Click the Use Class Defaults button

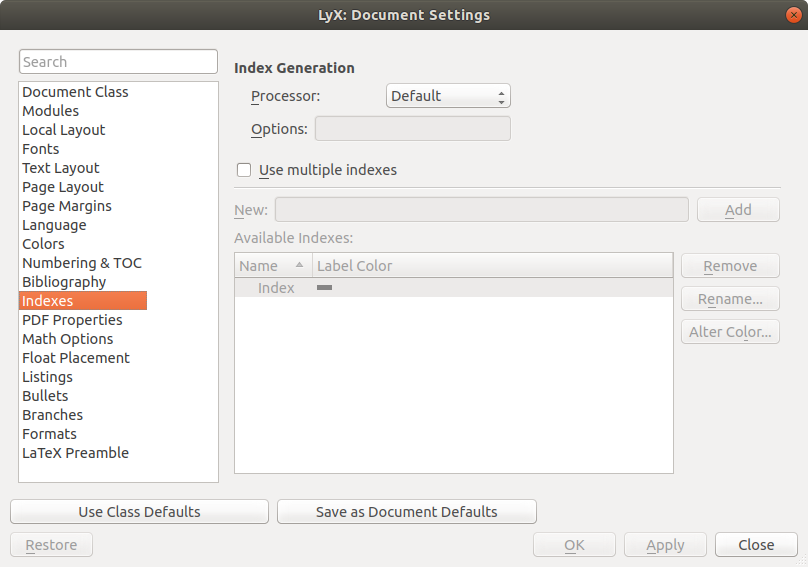pyautogui.click(x=139, y=512)
